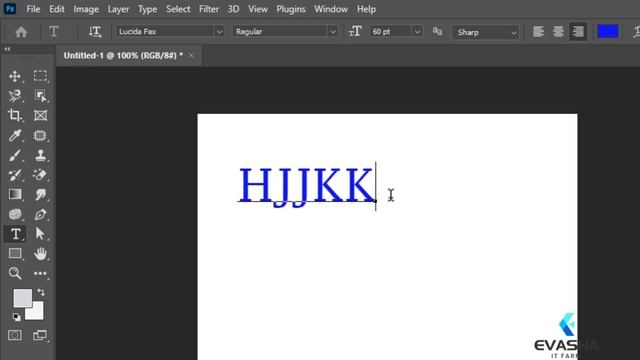Open the Filter menu
Viewport: 640px width, 360px height.
click(209, 9)
